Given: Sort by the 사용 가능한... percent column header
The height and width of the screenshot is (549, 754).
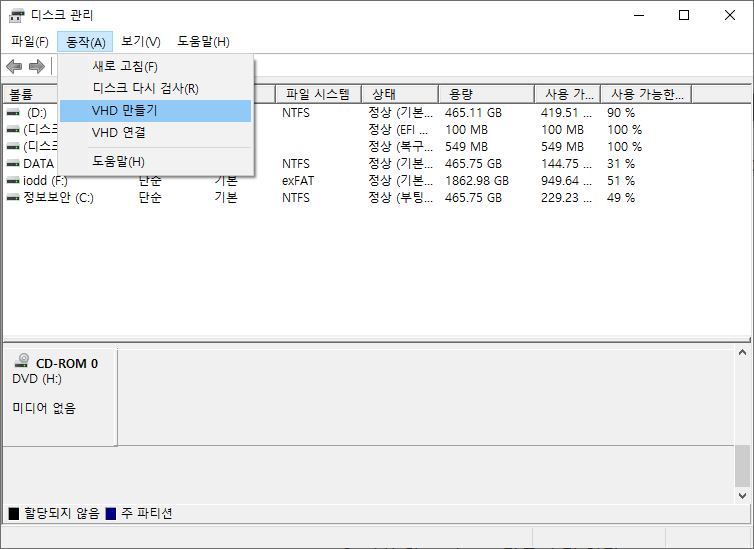Looking at the screenshot, I should (646, 94).
